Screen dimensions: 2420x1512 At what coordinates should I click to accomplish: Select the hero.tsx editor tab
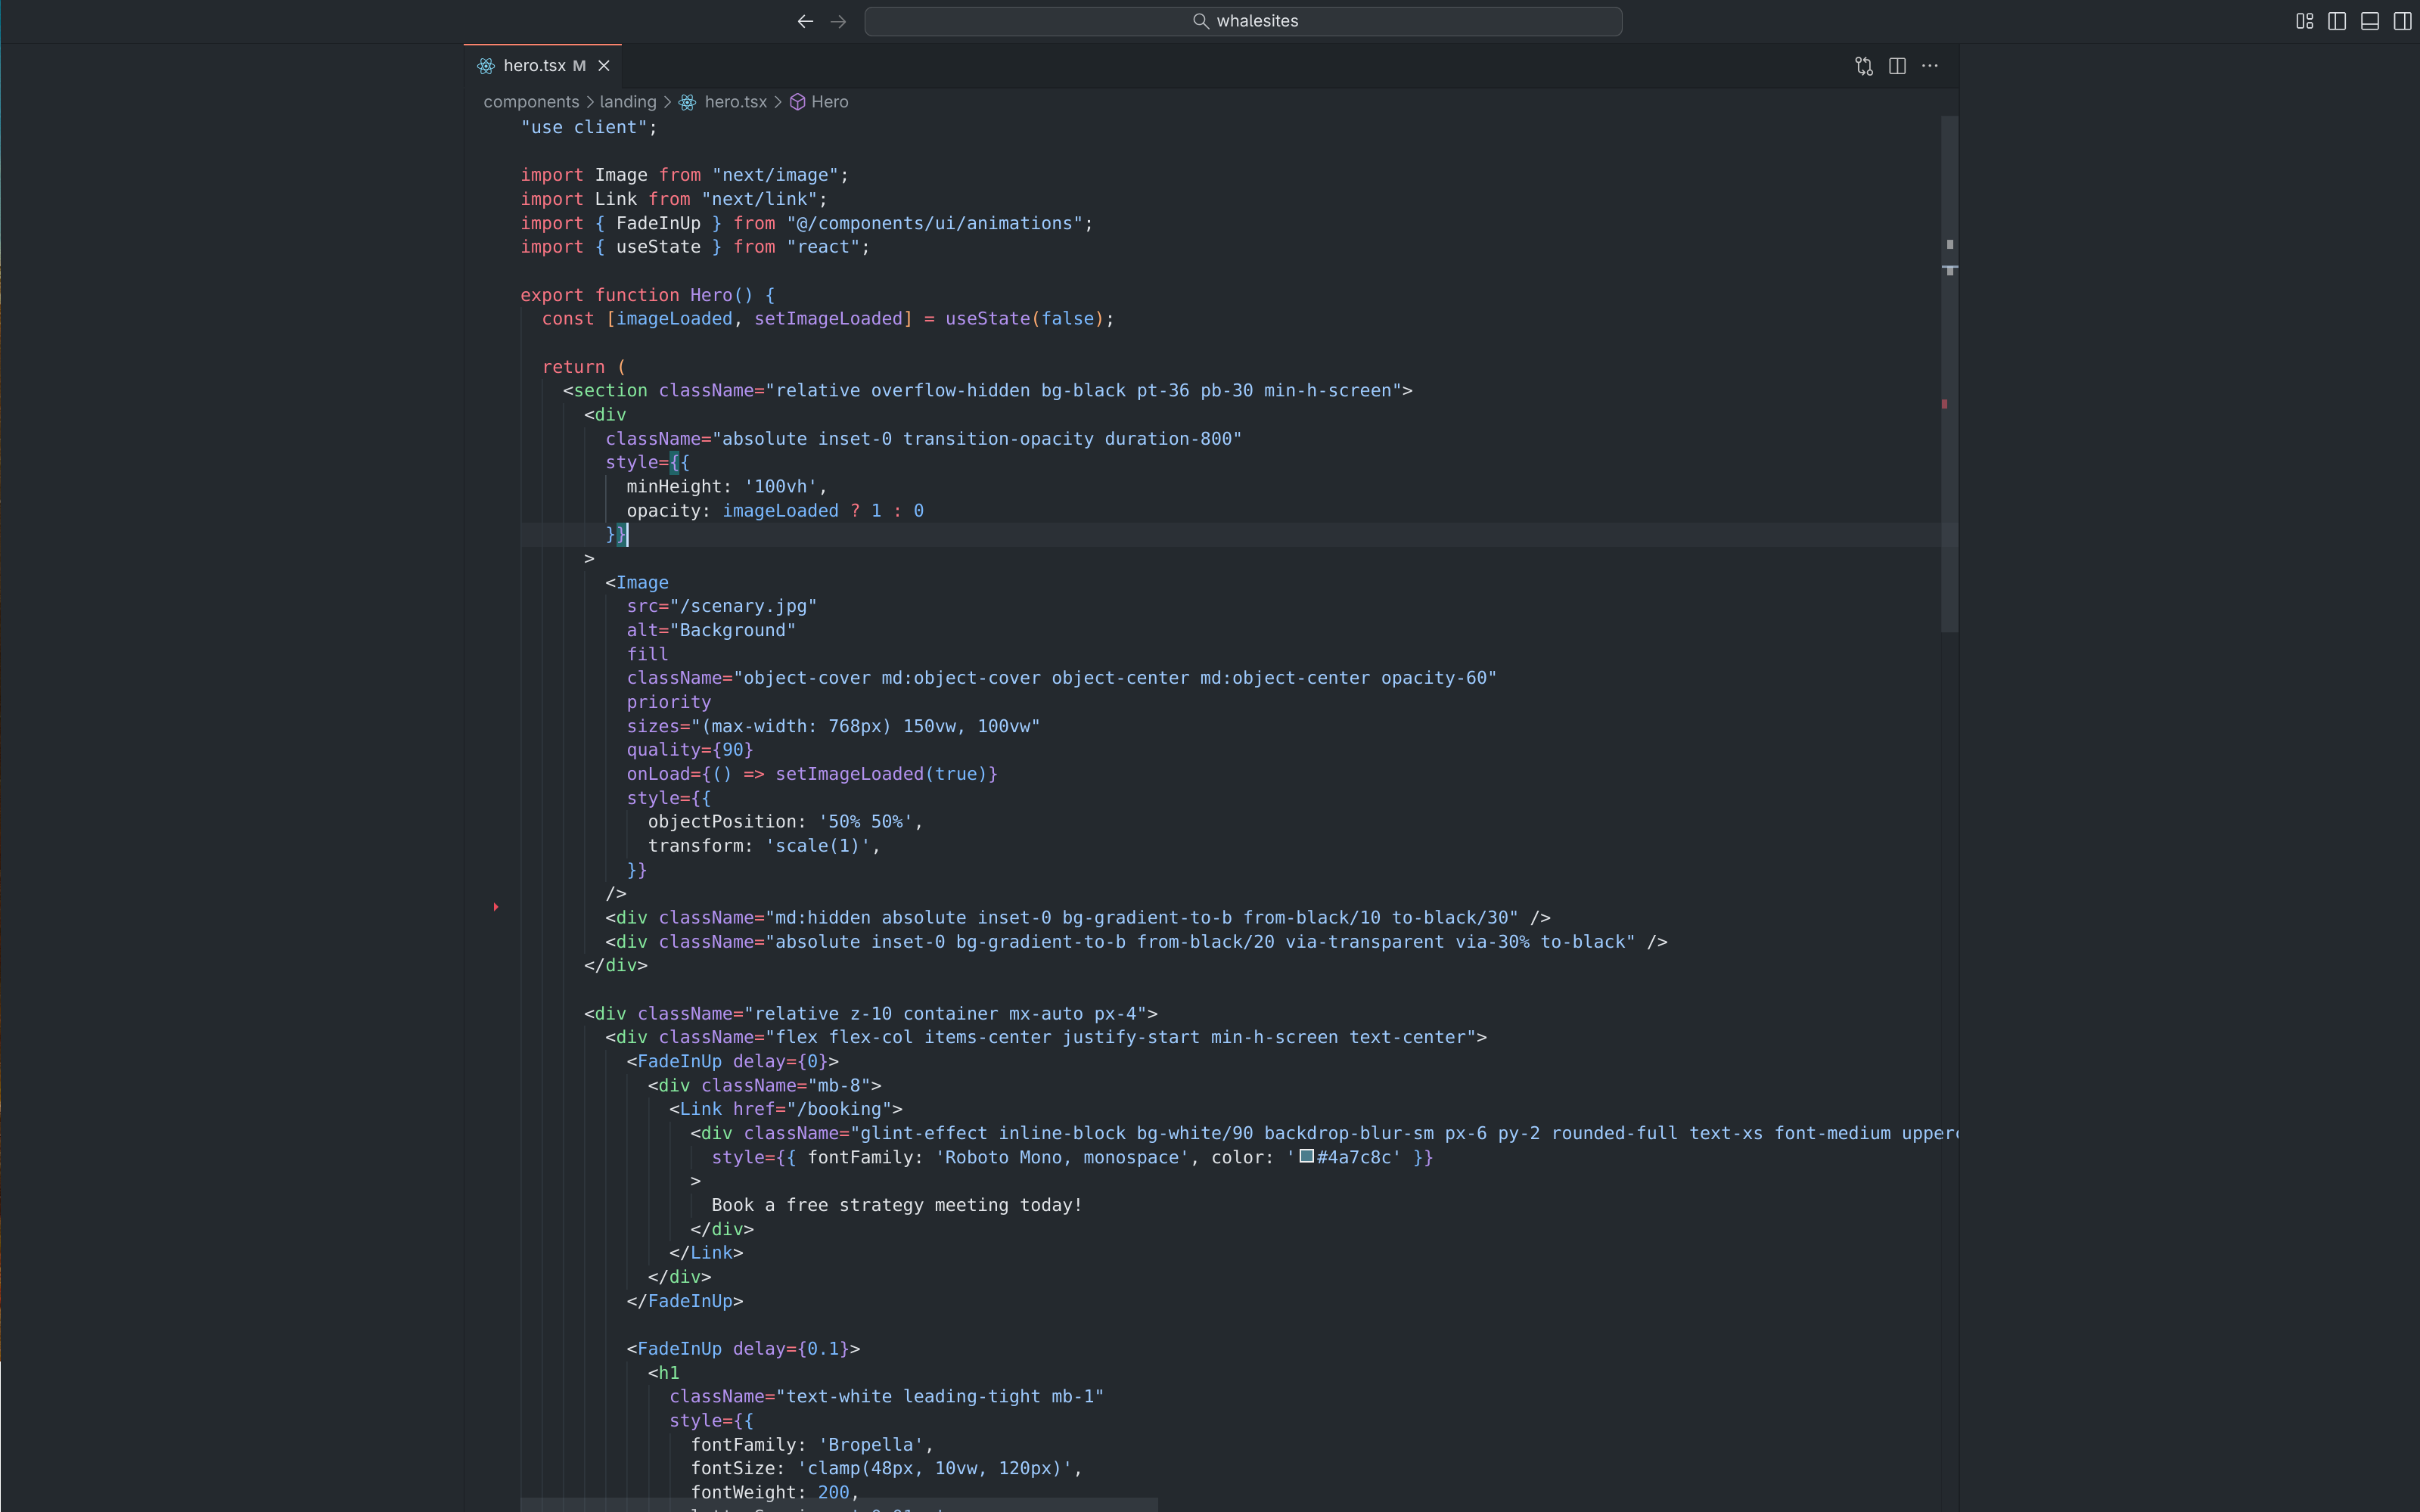tap(534, 66)
